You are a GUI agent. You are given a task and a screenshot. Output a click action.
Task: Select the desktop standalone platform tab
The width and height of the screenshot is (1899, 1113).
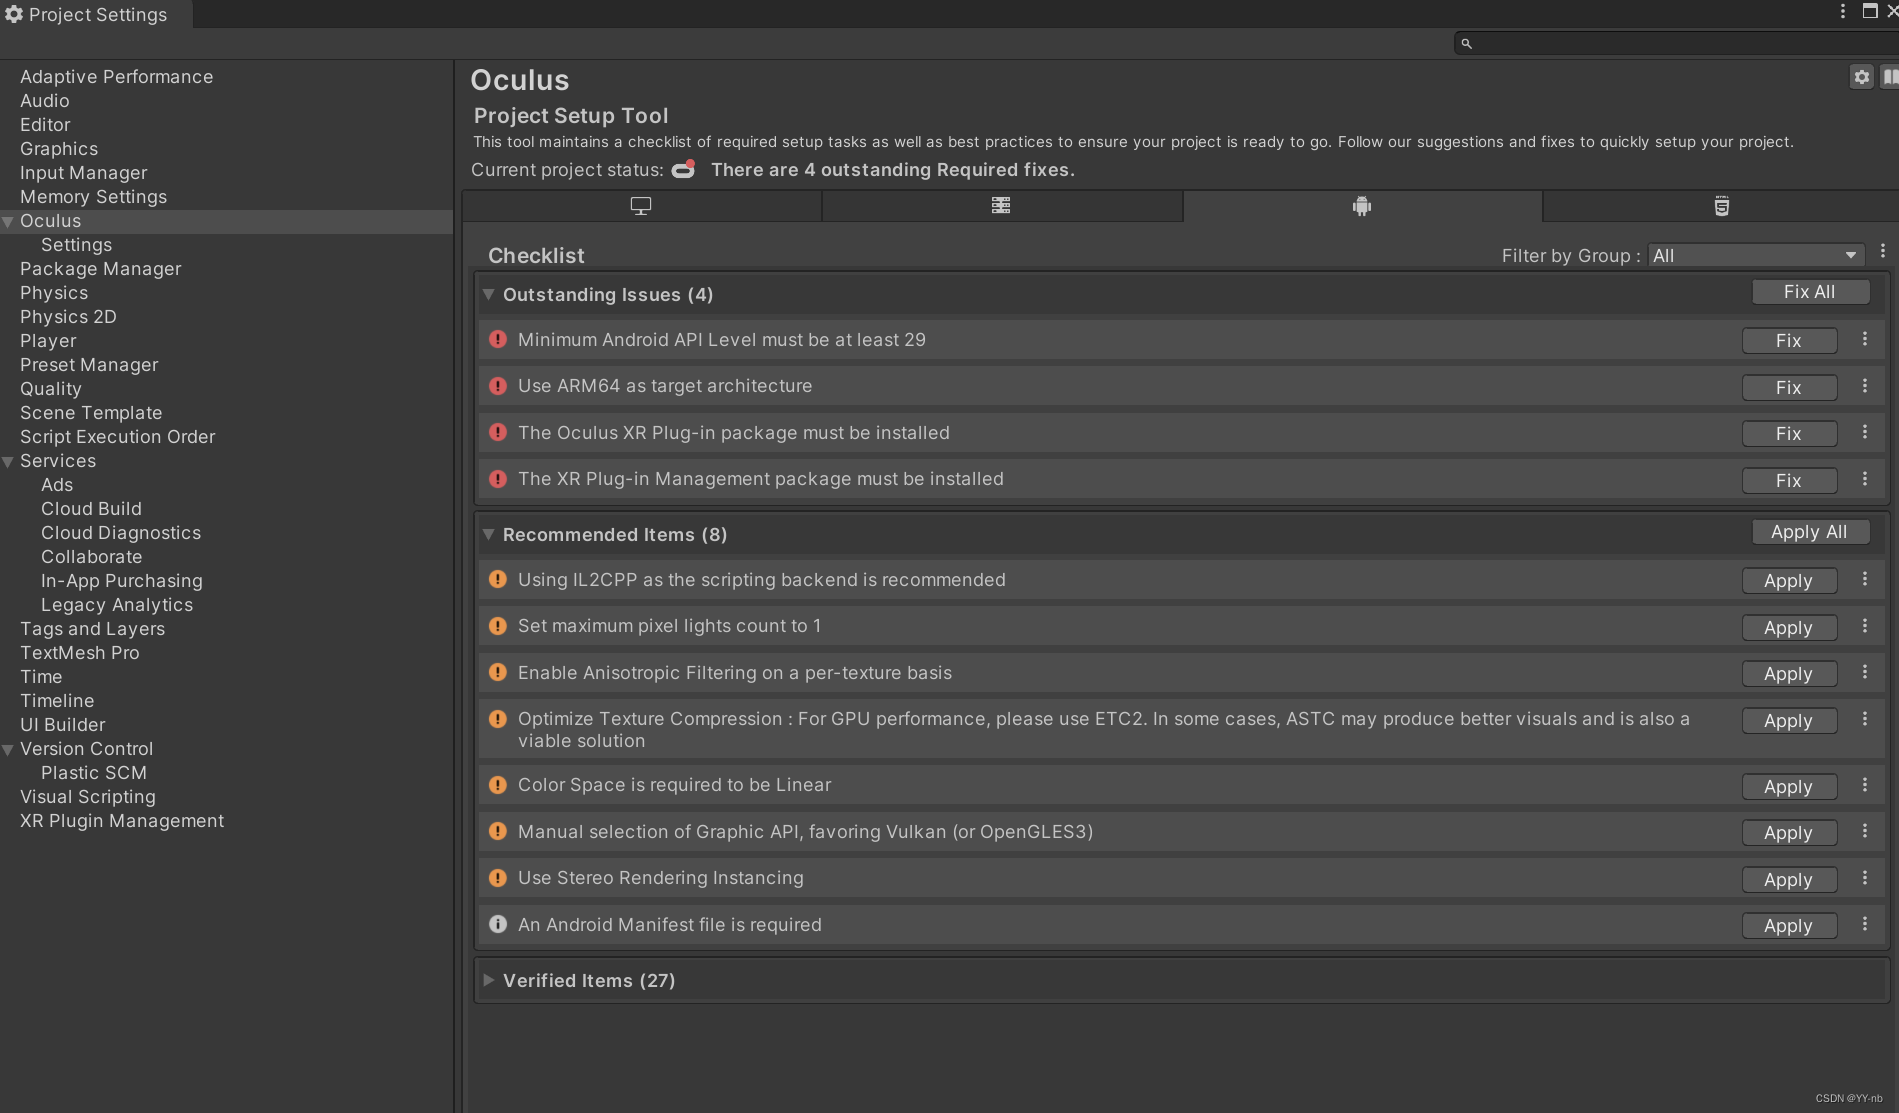pos(641,206)
